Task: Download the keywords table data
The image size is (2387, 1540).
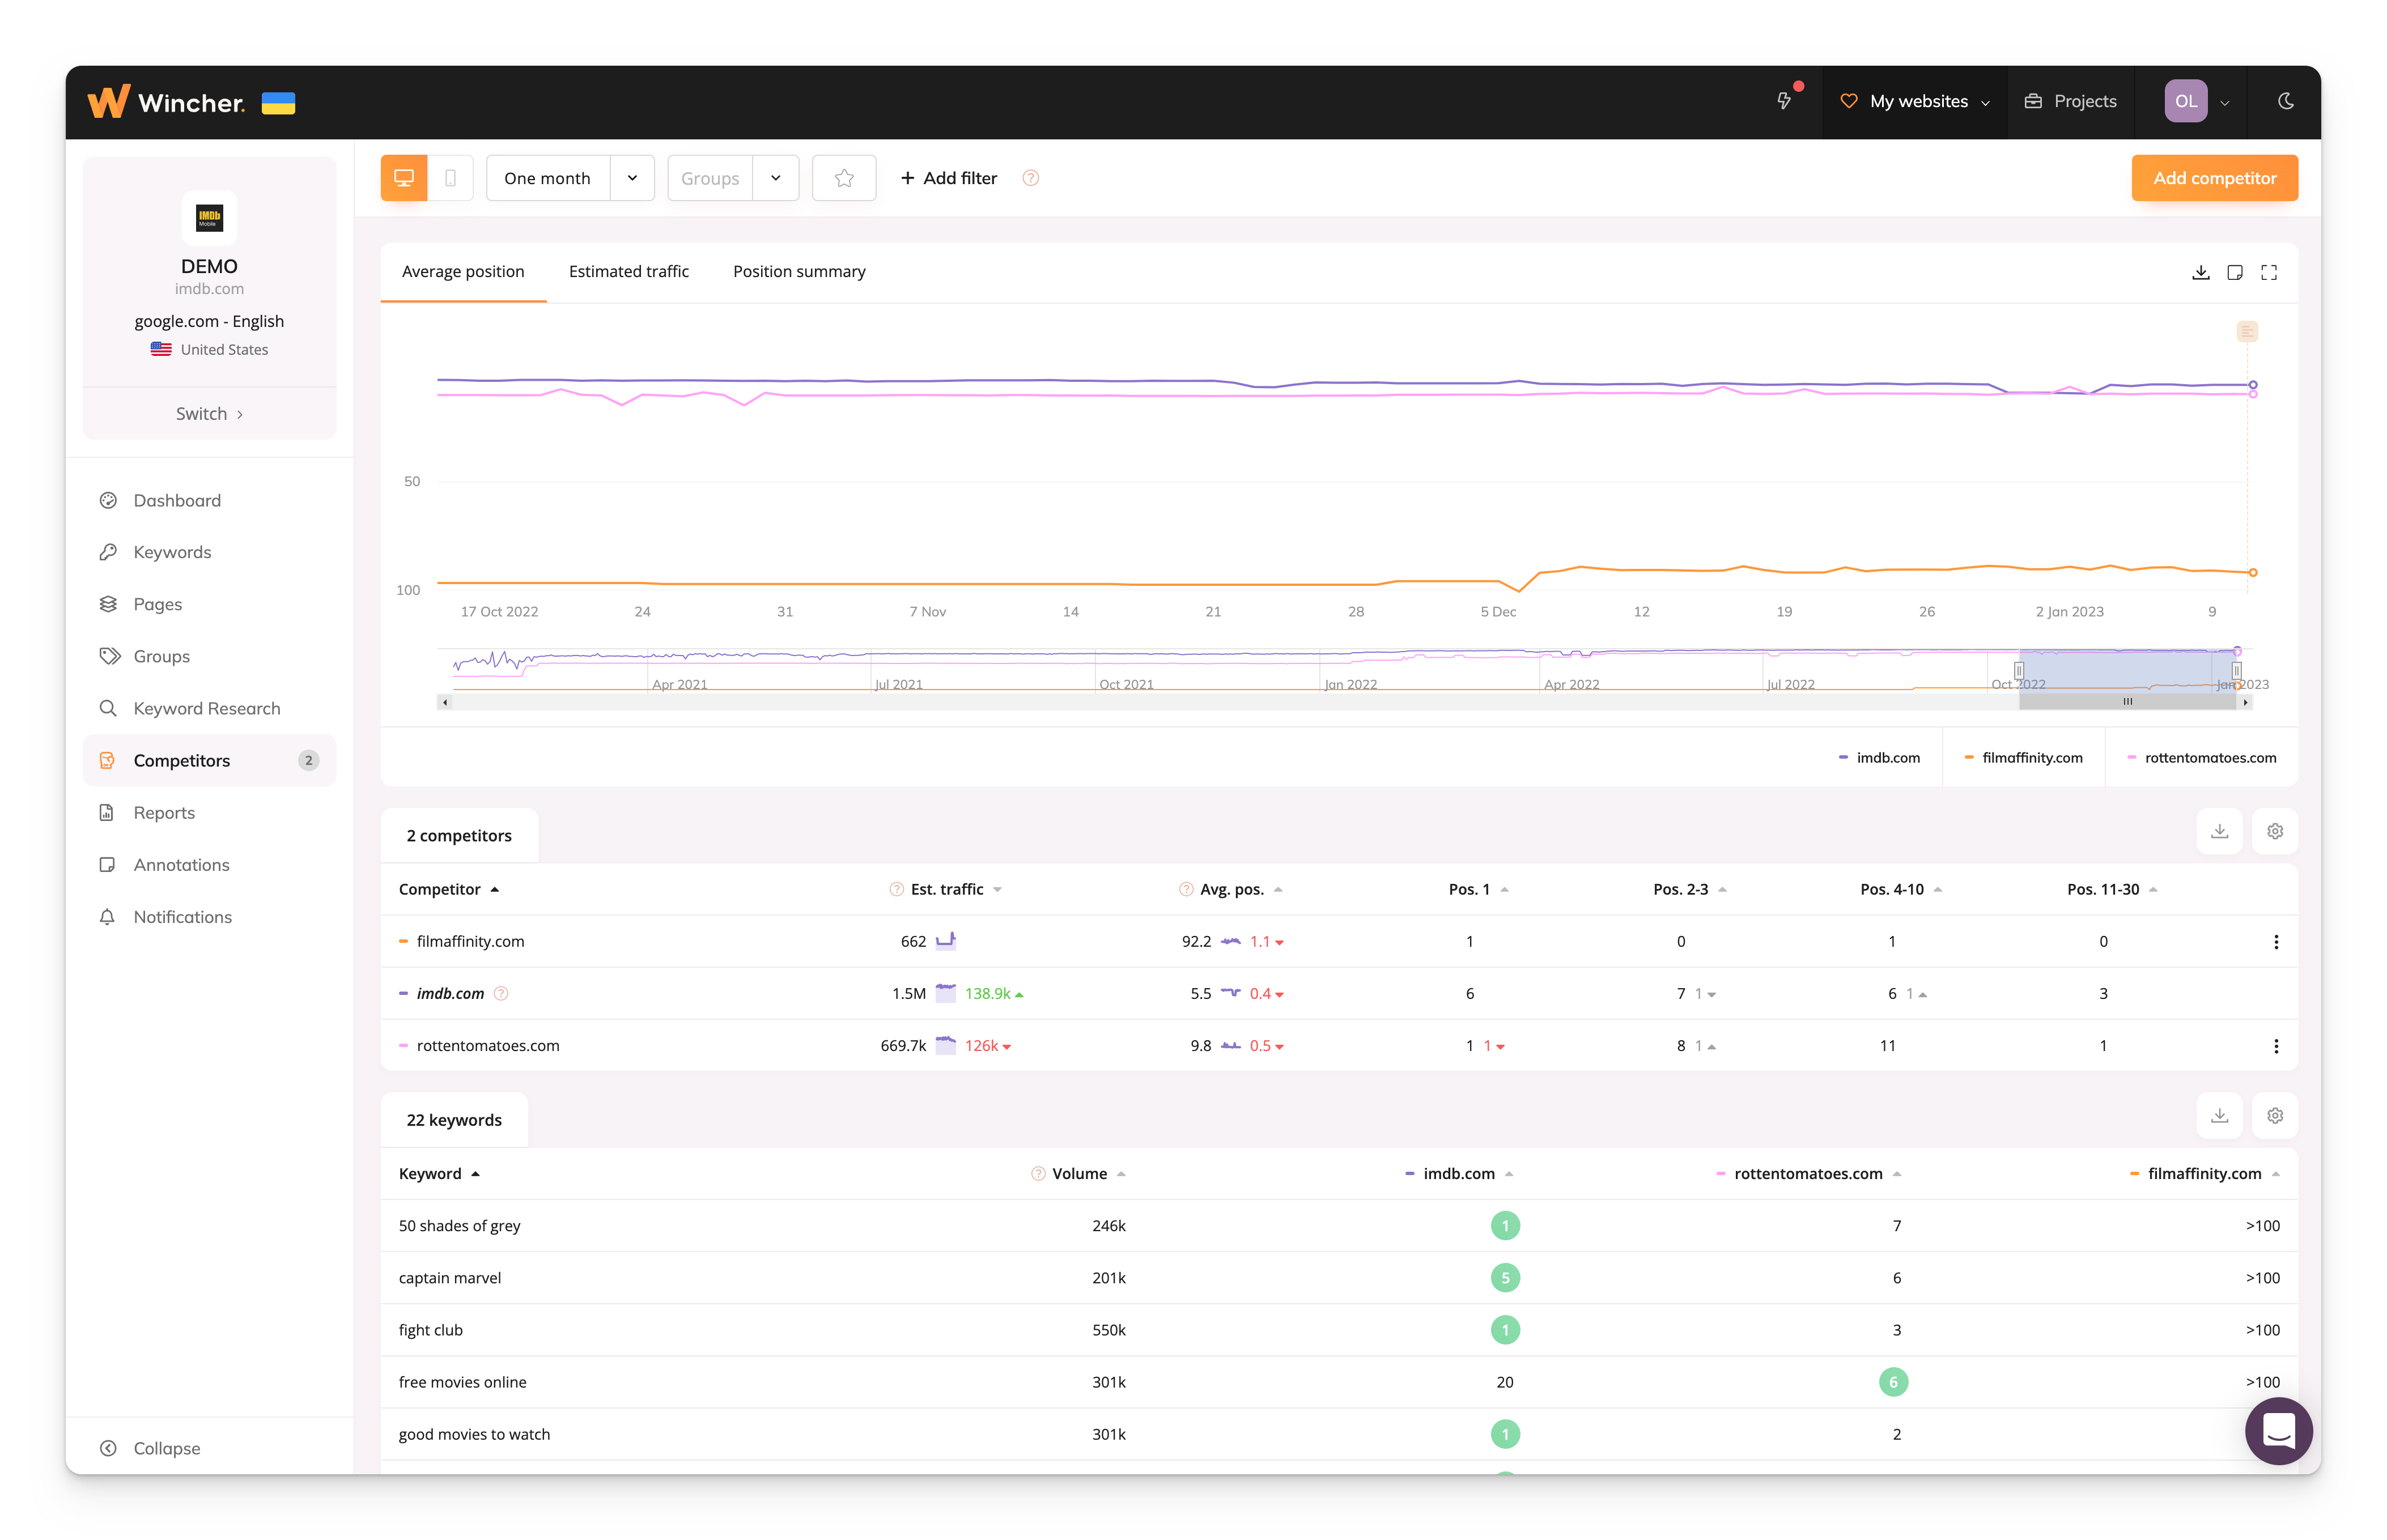Action: point(2219,1115)
